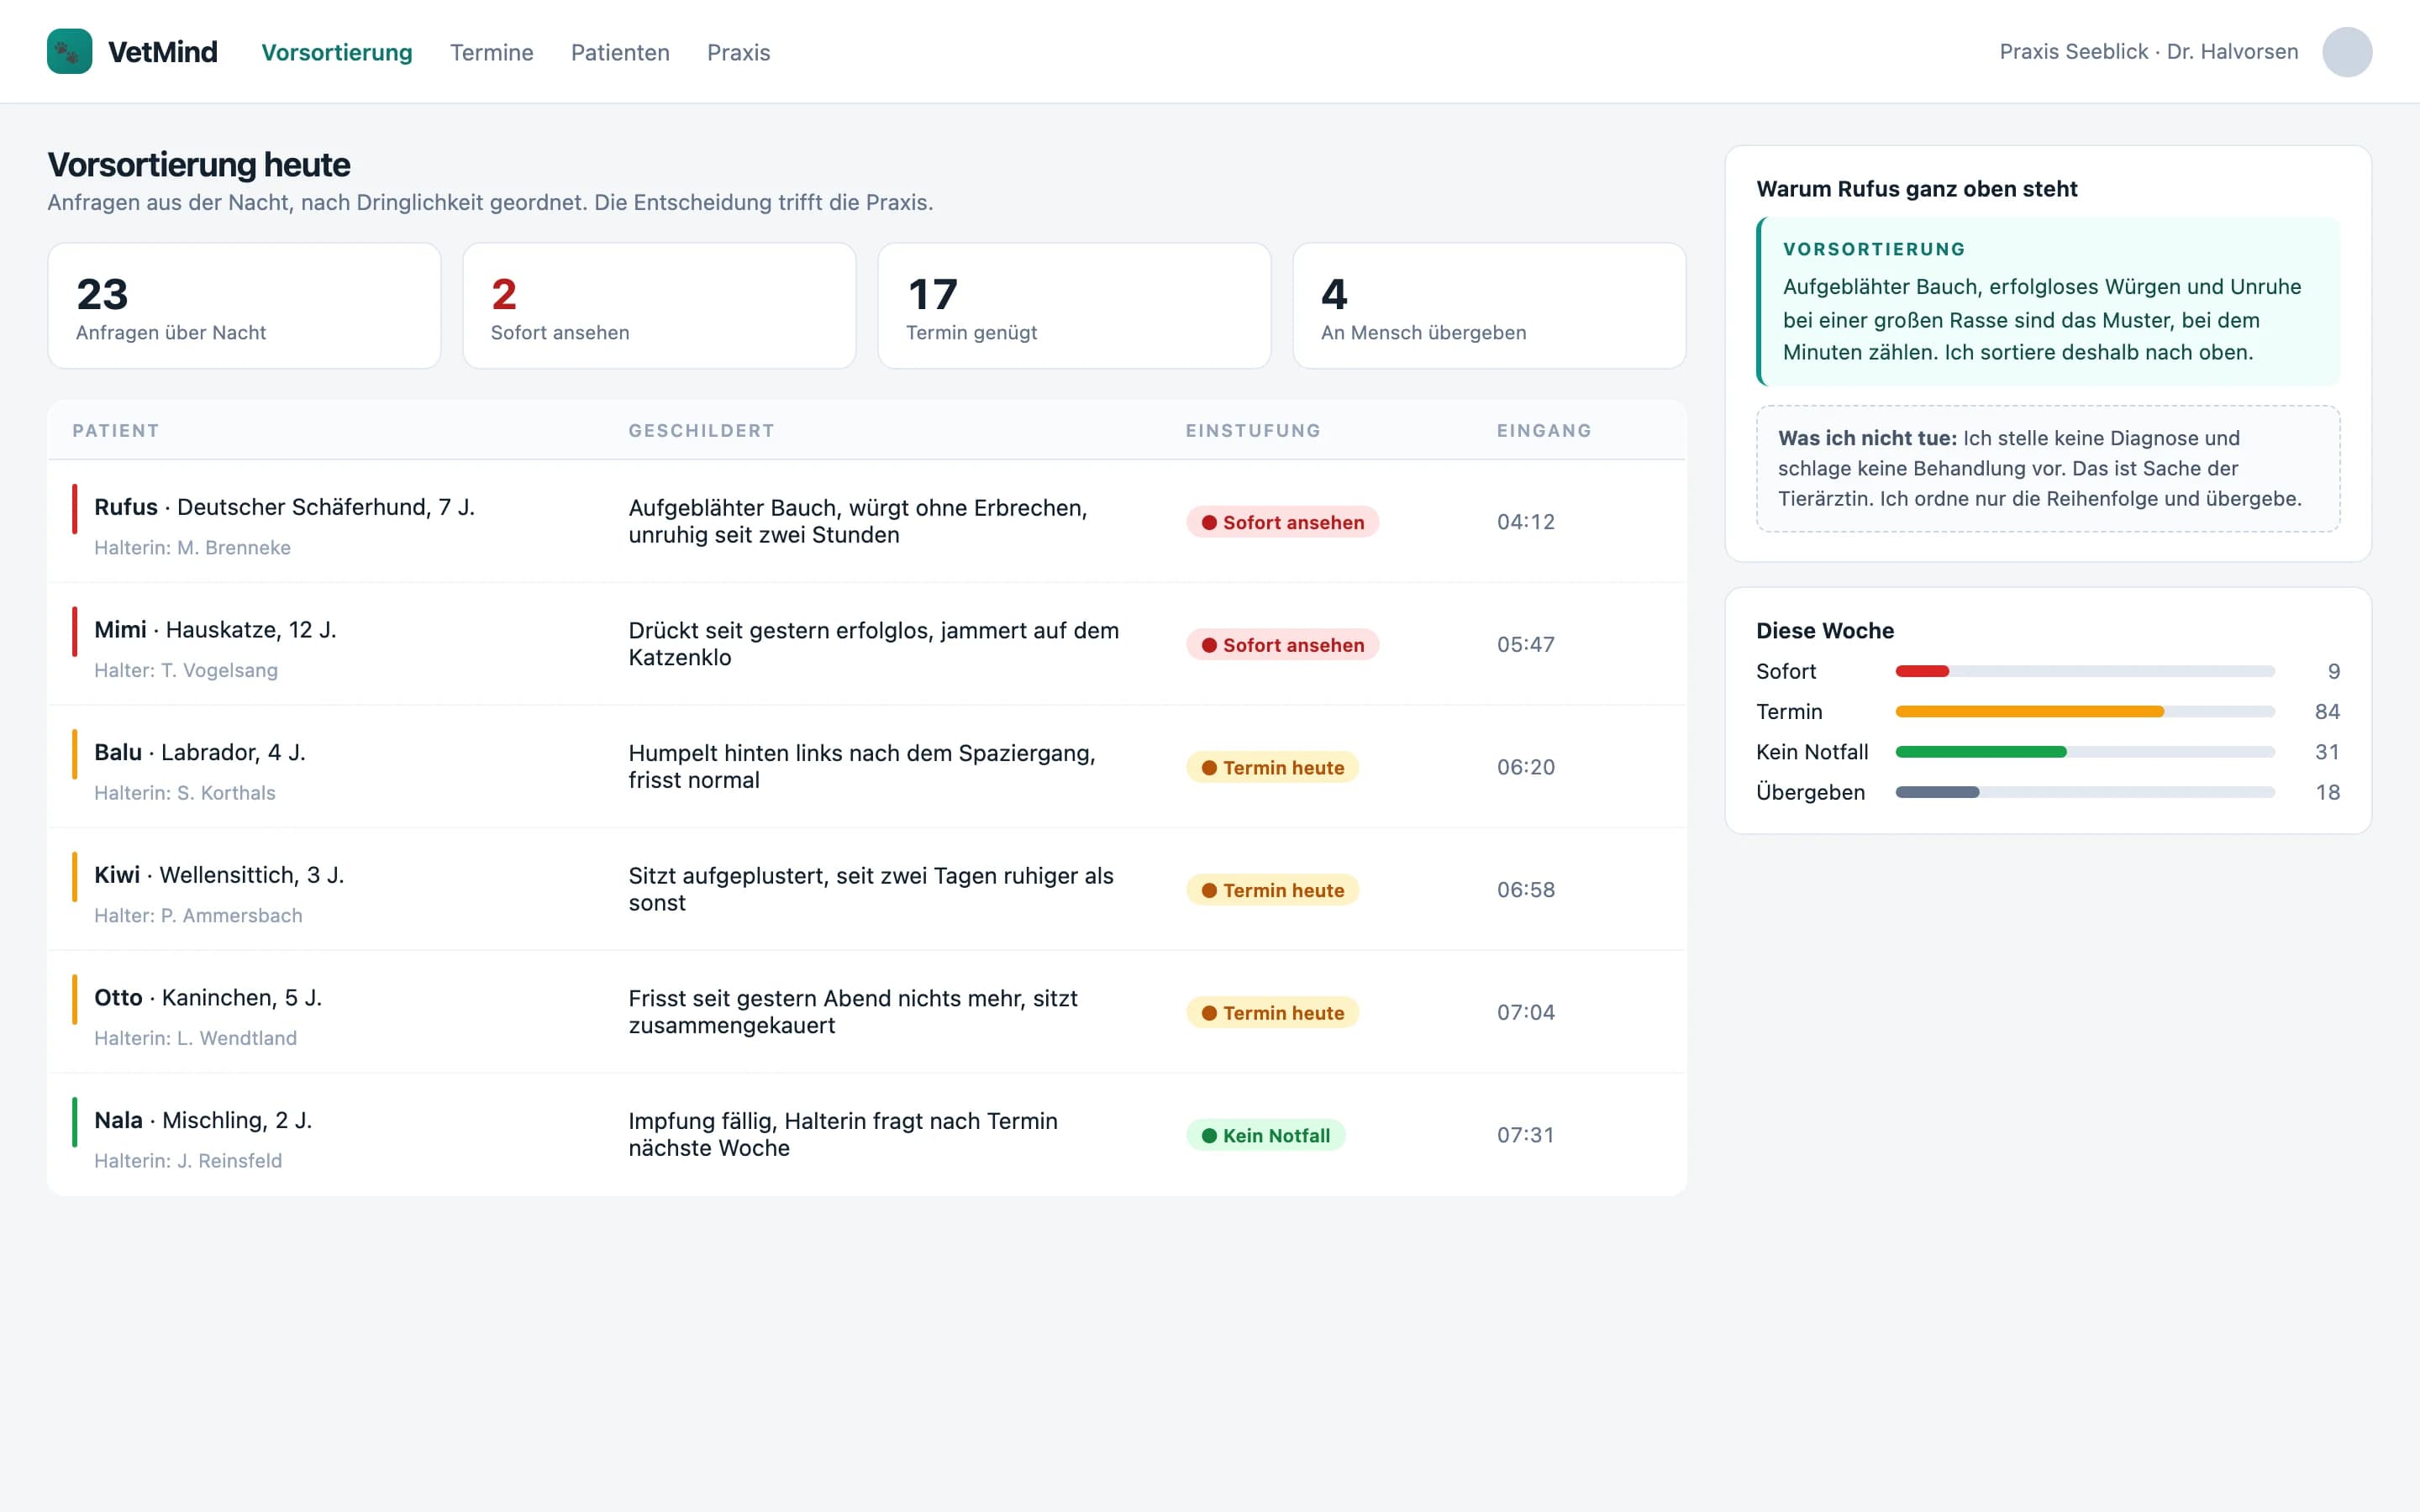Click Mimi's Sofort ansehen badge
This screenshot has height=1512, width=2420.
[1282, 645]
